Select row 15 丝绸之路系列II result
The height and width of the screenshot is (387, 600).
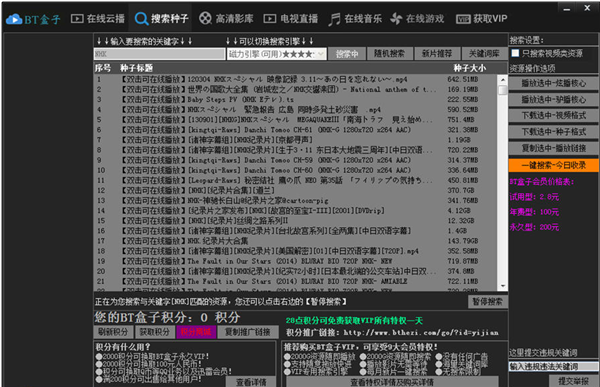click(295, 220)
